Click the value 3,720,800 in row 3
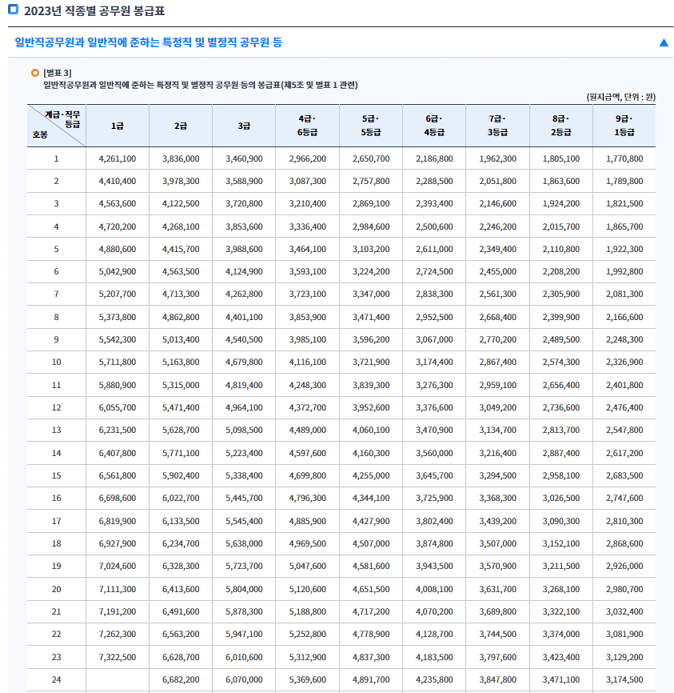Screen dimensions: 674x693 click(244, 204)
